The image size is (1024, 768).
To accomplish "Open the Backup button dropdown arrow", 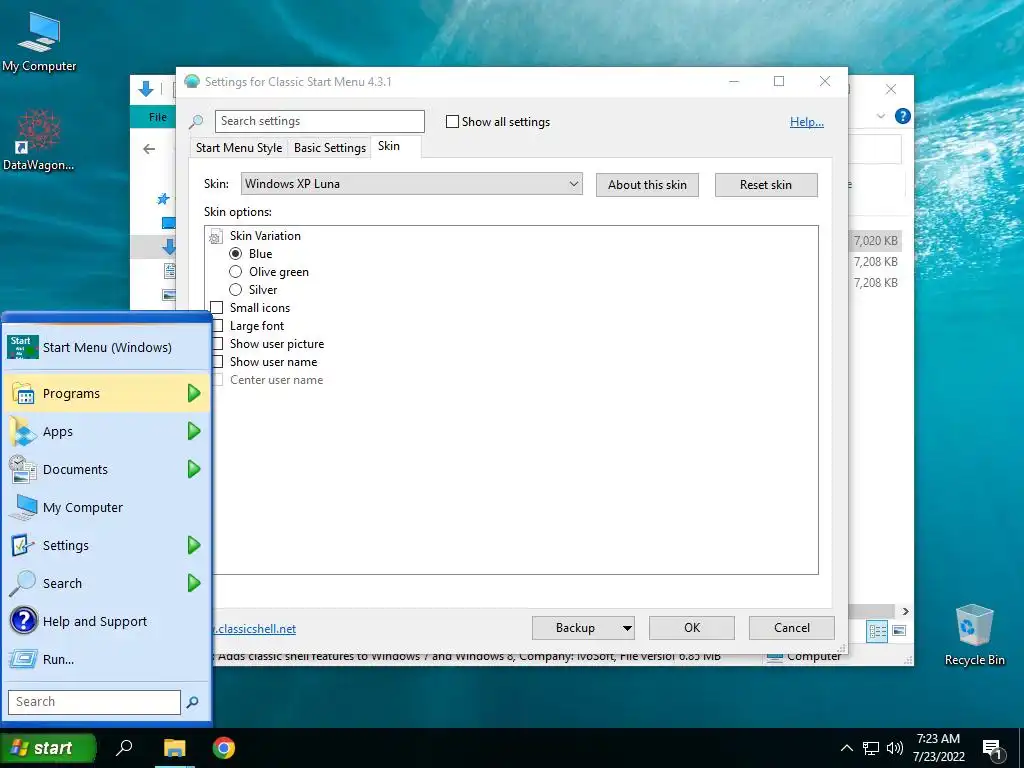I will click(627, 628).
